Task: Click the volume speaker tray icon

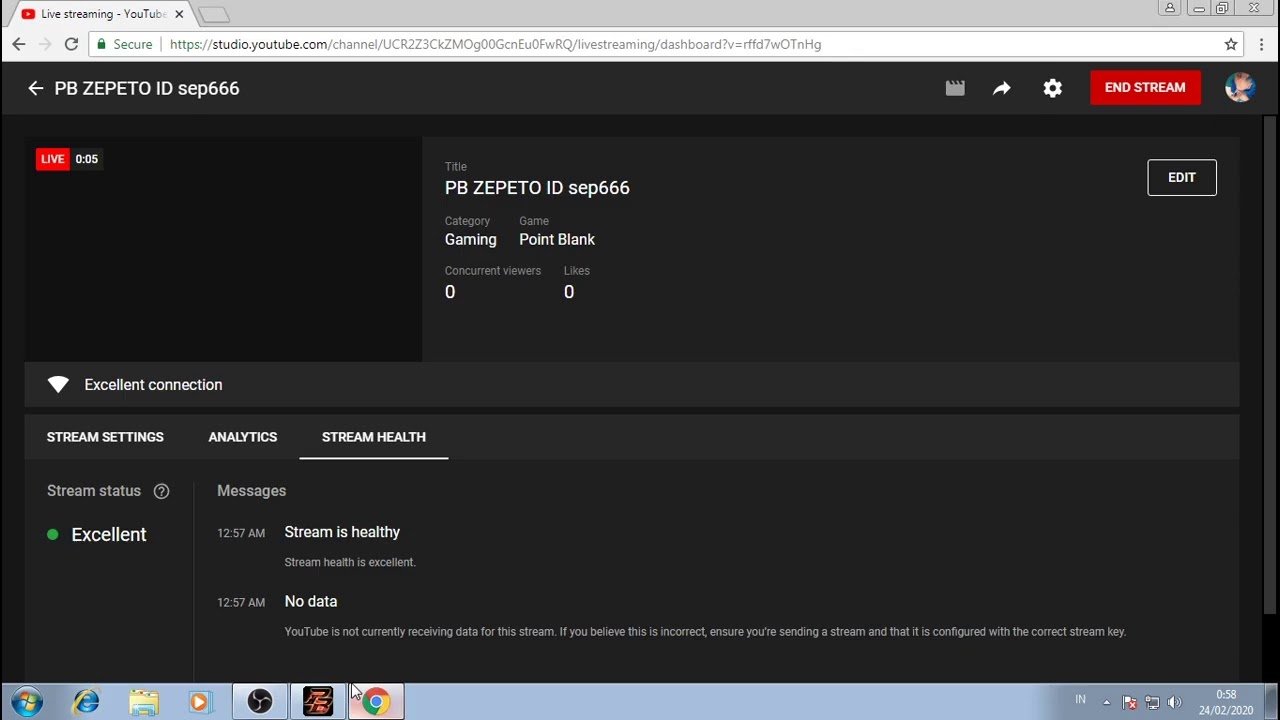Action: (1174, 702)
